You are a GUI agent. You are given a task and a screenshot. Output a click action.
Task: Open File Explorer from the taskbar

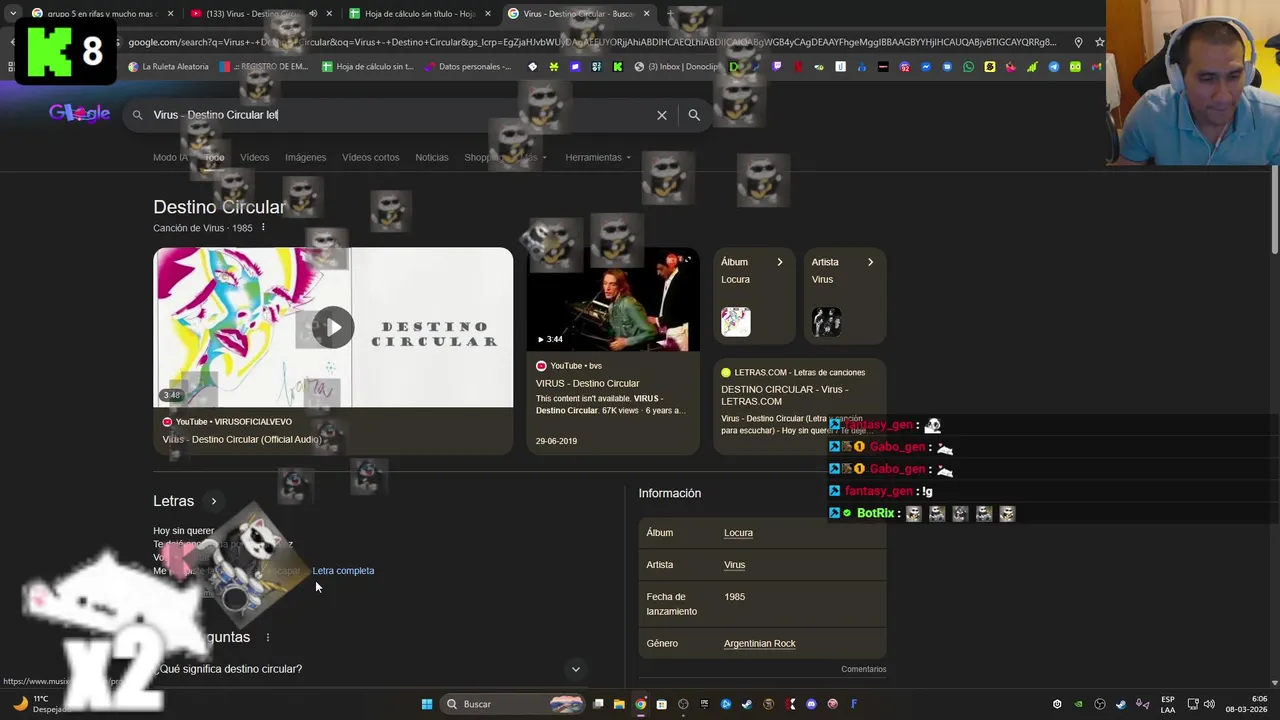pos(619,704)
